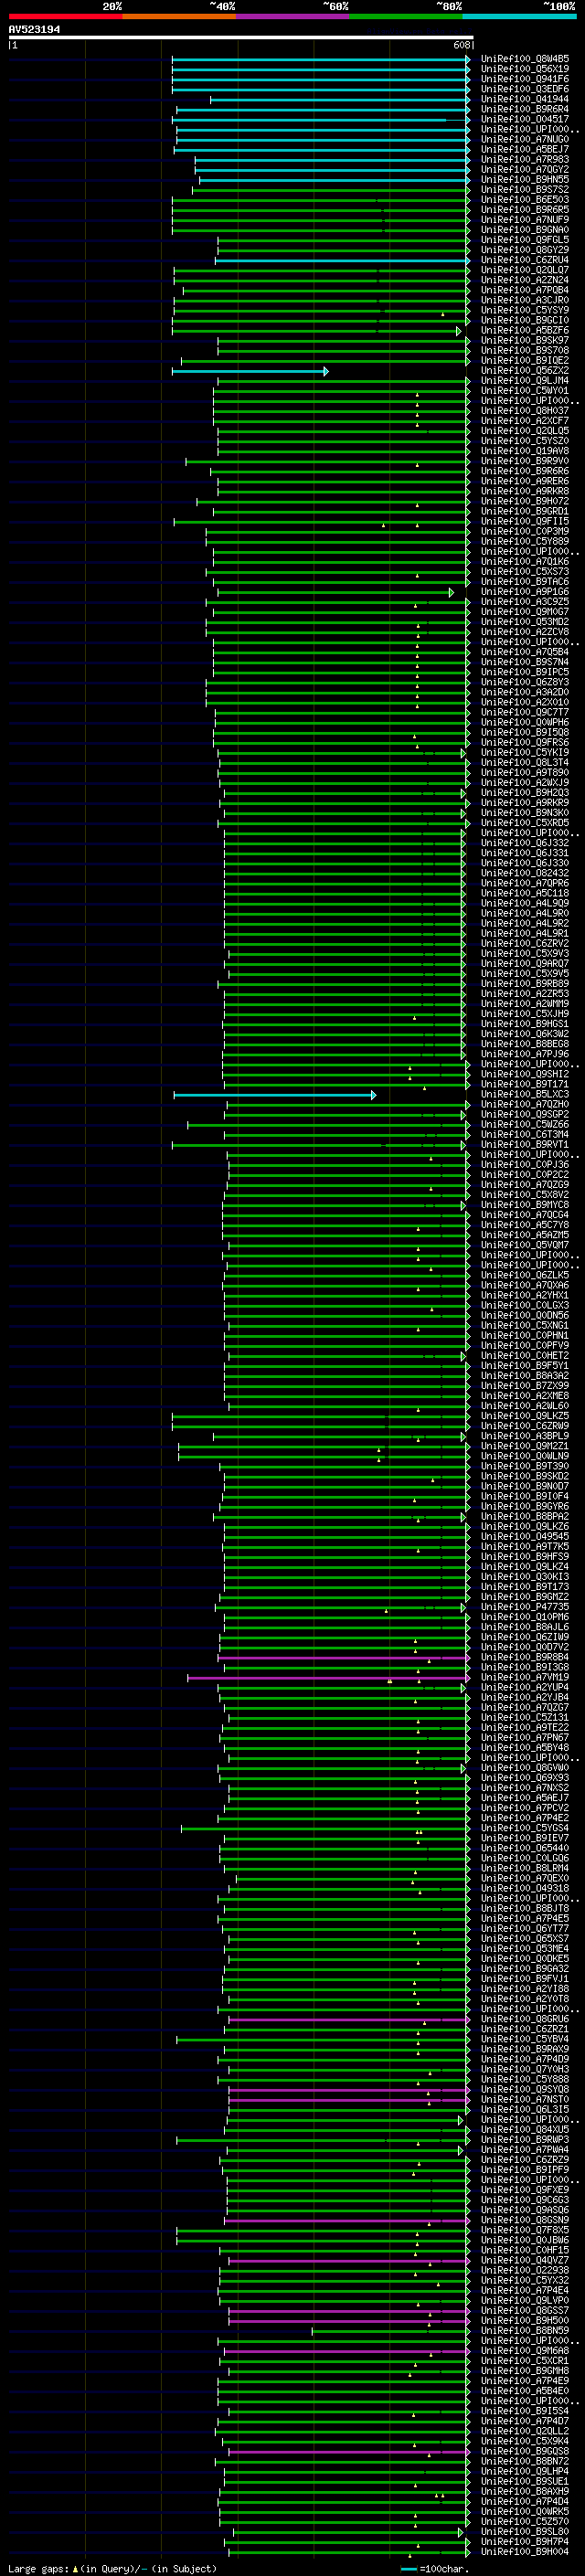Image resolution: width=585 pixels, height=2576 pixels.
Task: Select label UniRef100_O04517
Action: (x=525, y=119)
